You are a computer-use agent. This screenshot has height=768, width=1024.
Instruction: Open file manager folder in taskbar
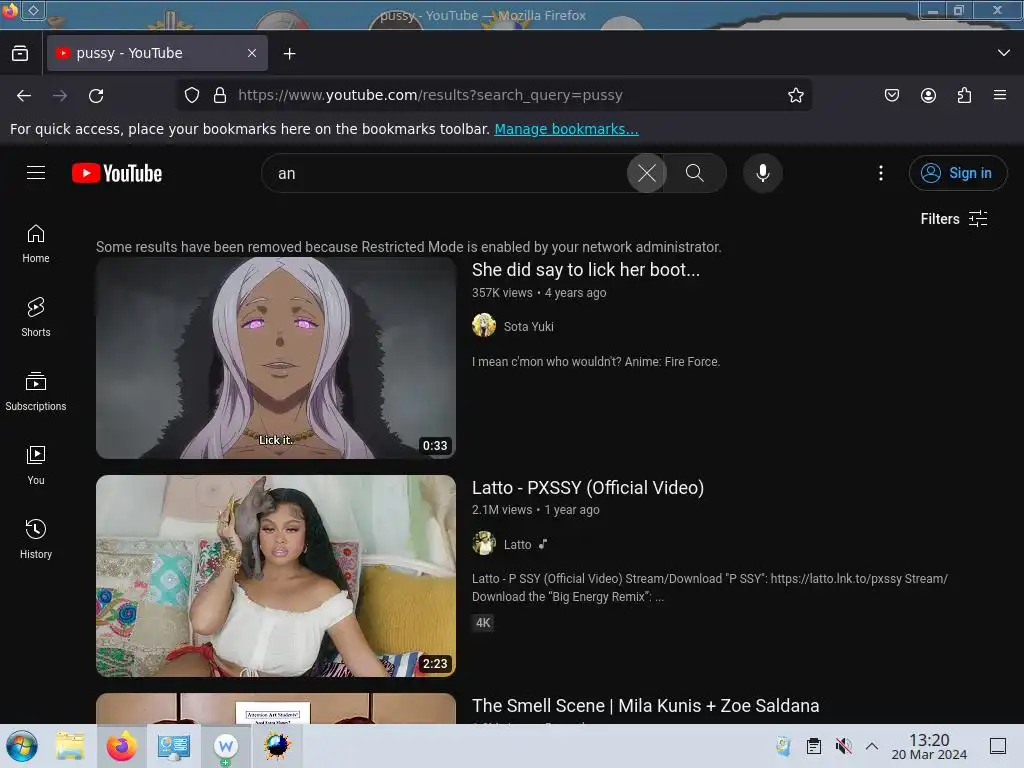[70, 746]
